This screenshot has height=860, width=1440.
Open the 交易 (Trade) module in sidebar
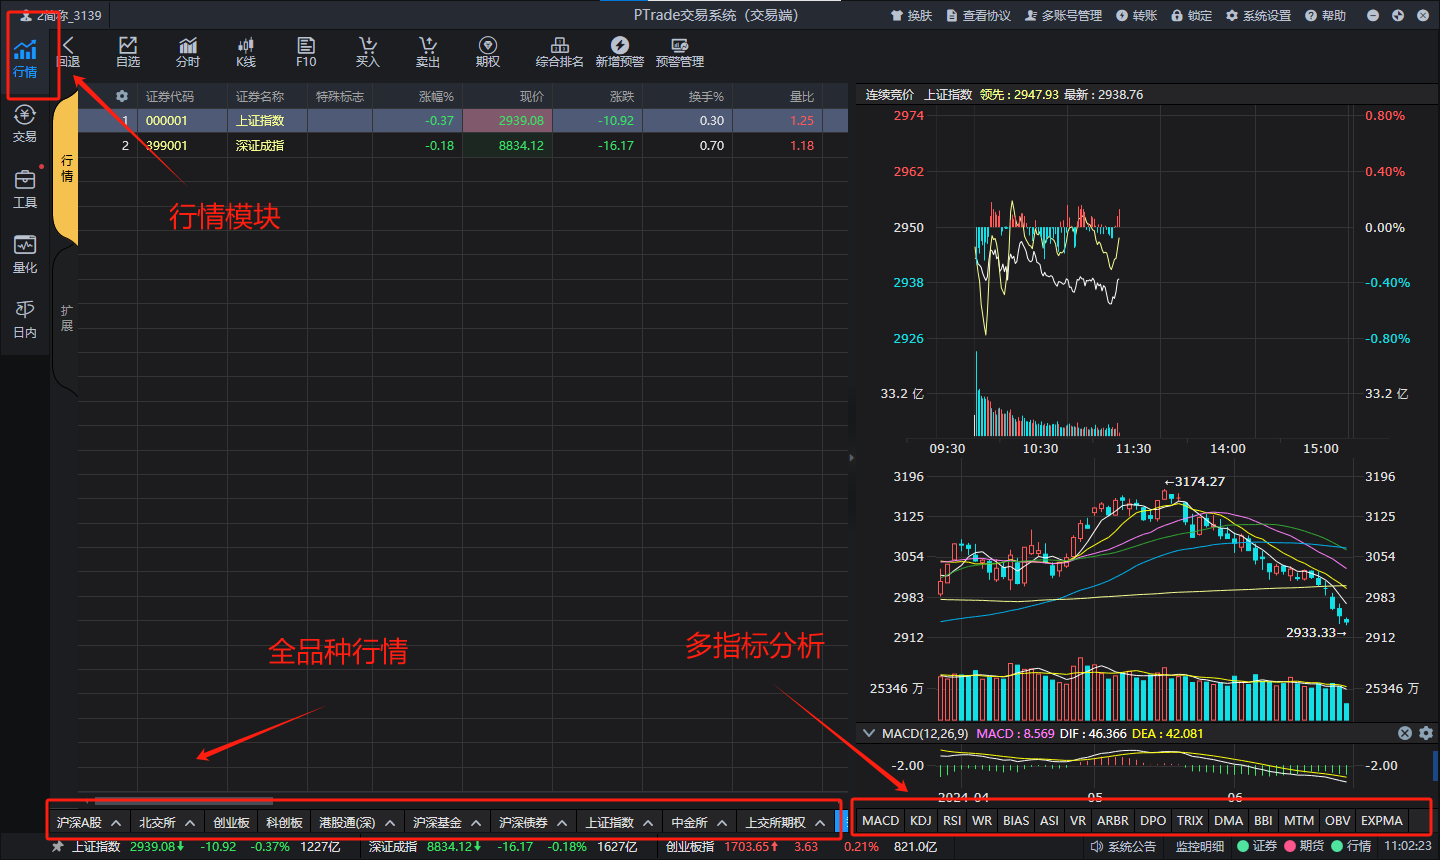tap(25, 124)
